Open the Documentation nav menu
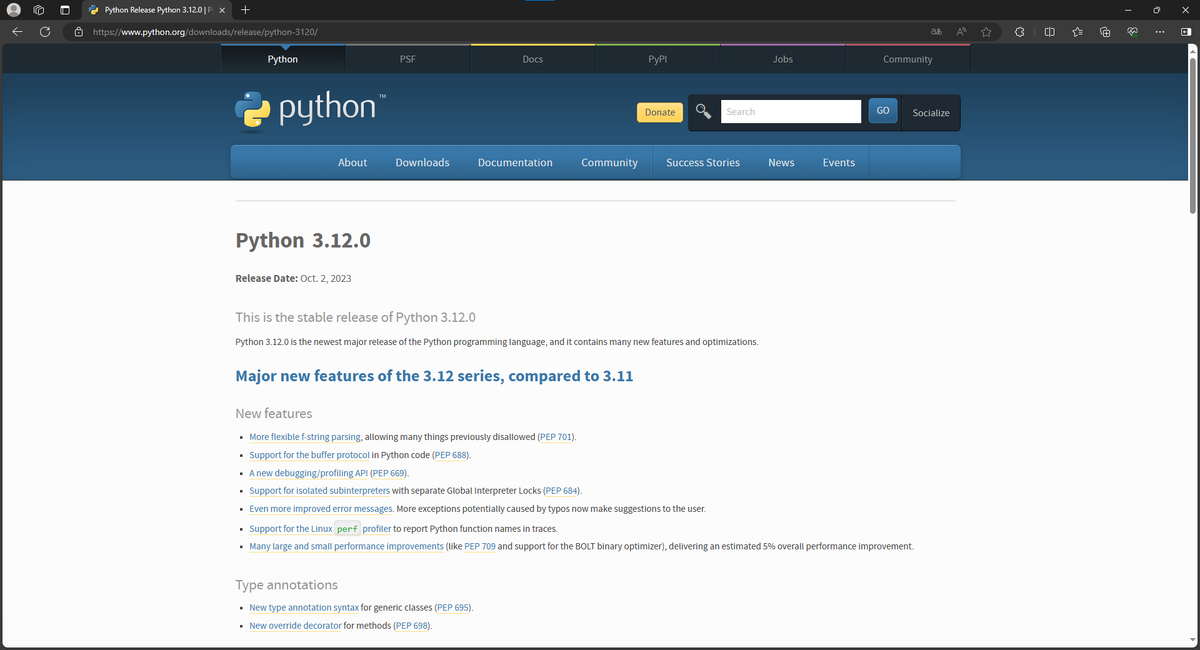The image size is (1200, 650). coord(515,162)
